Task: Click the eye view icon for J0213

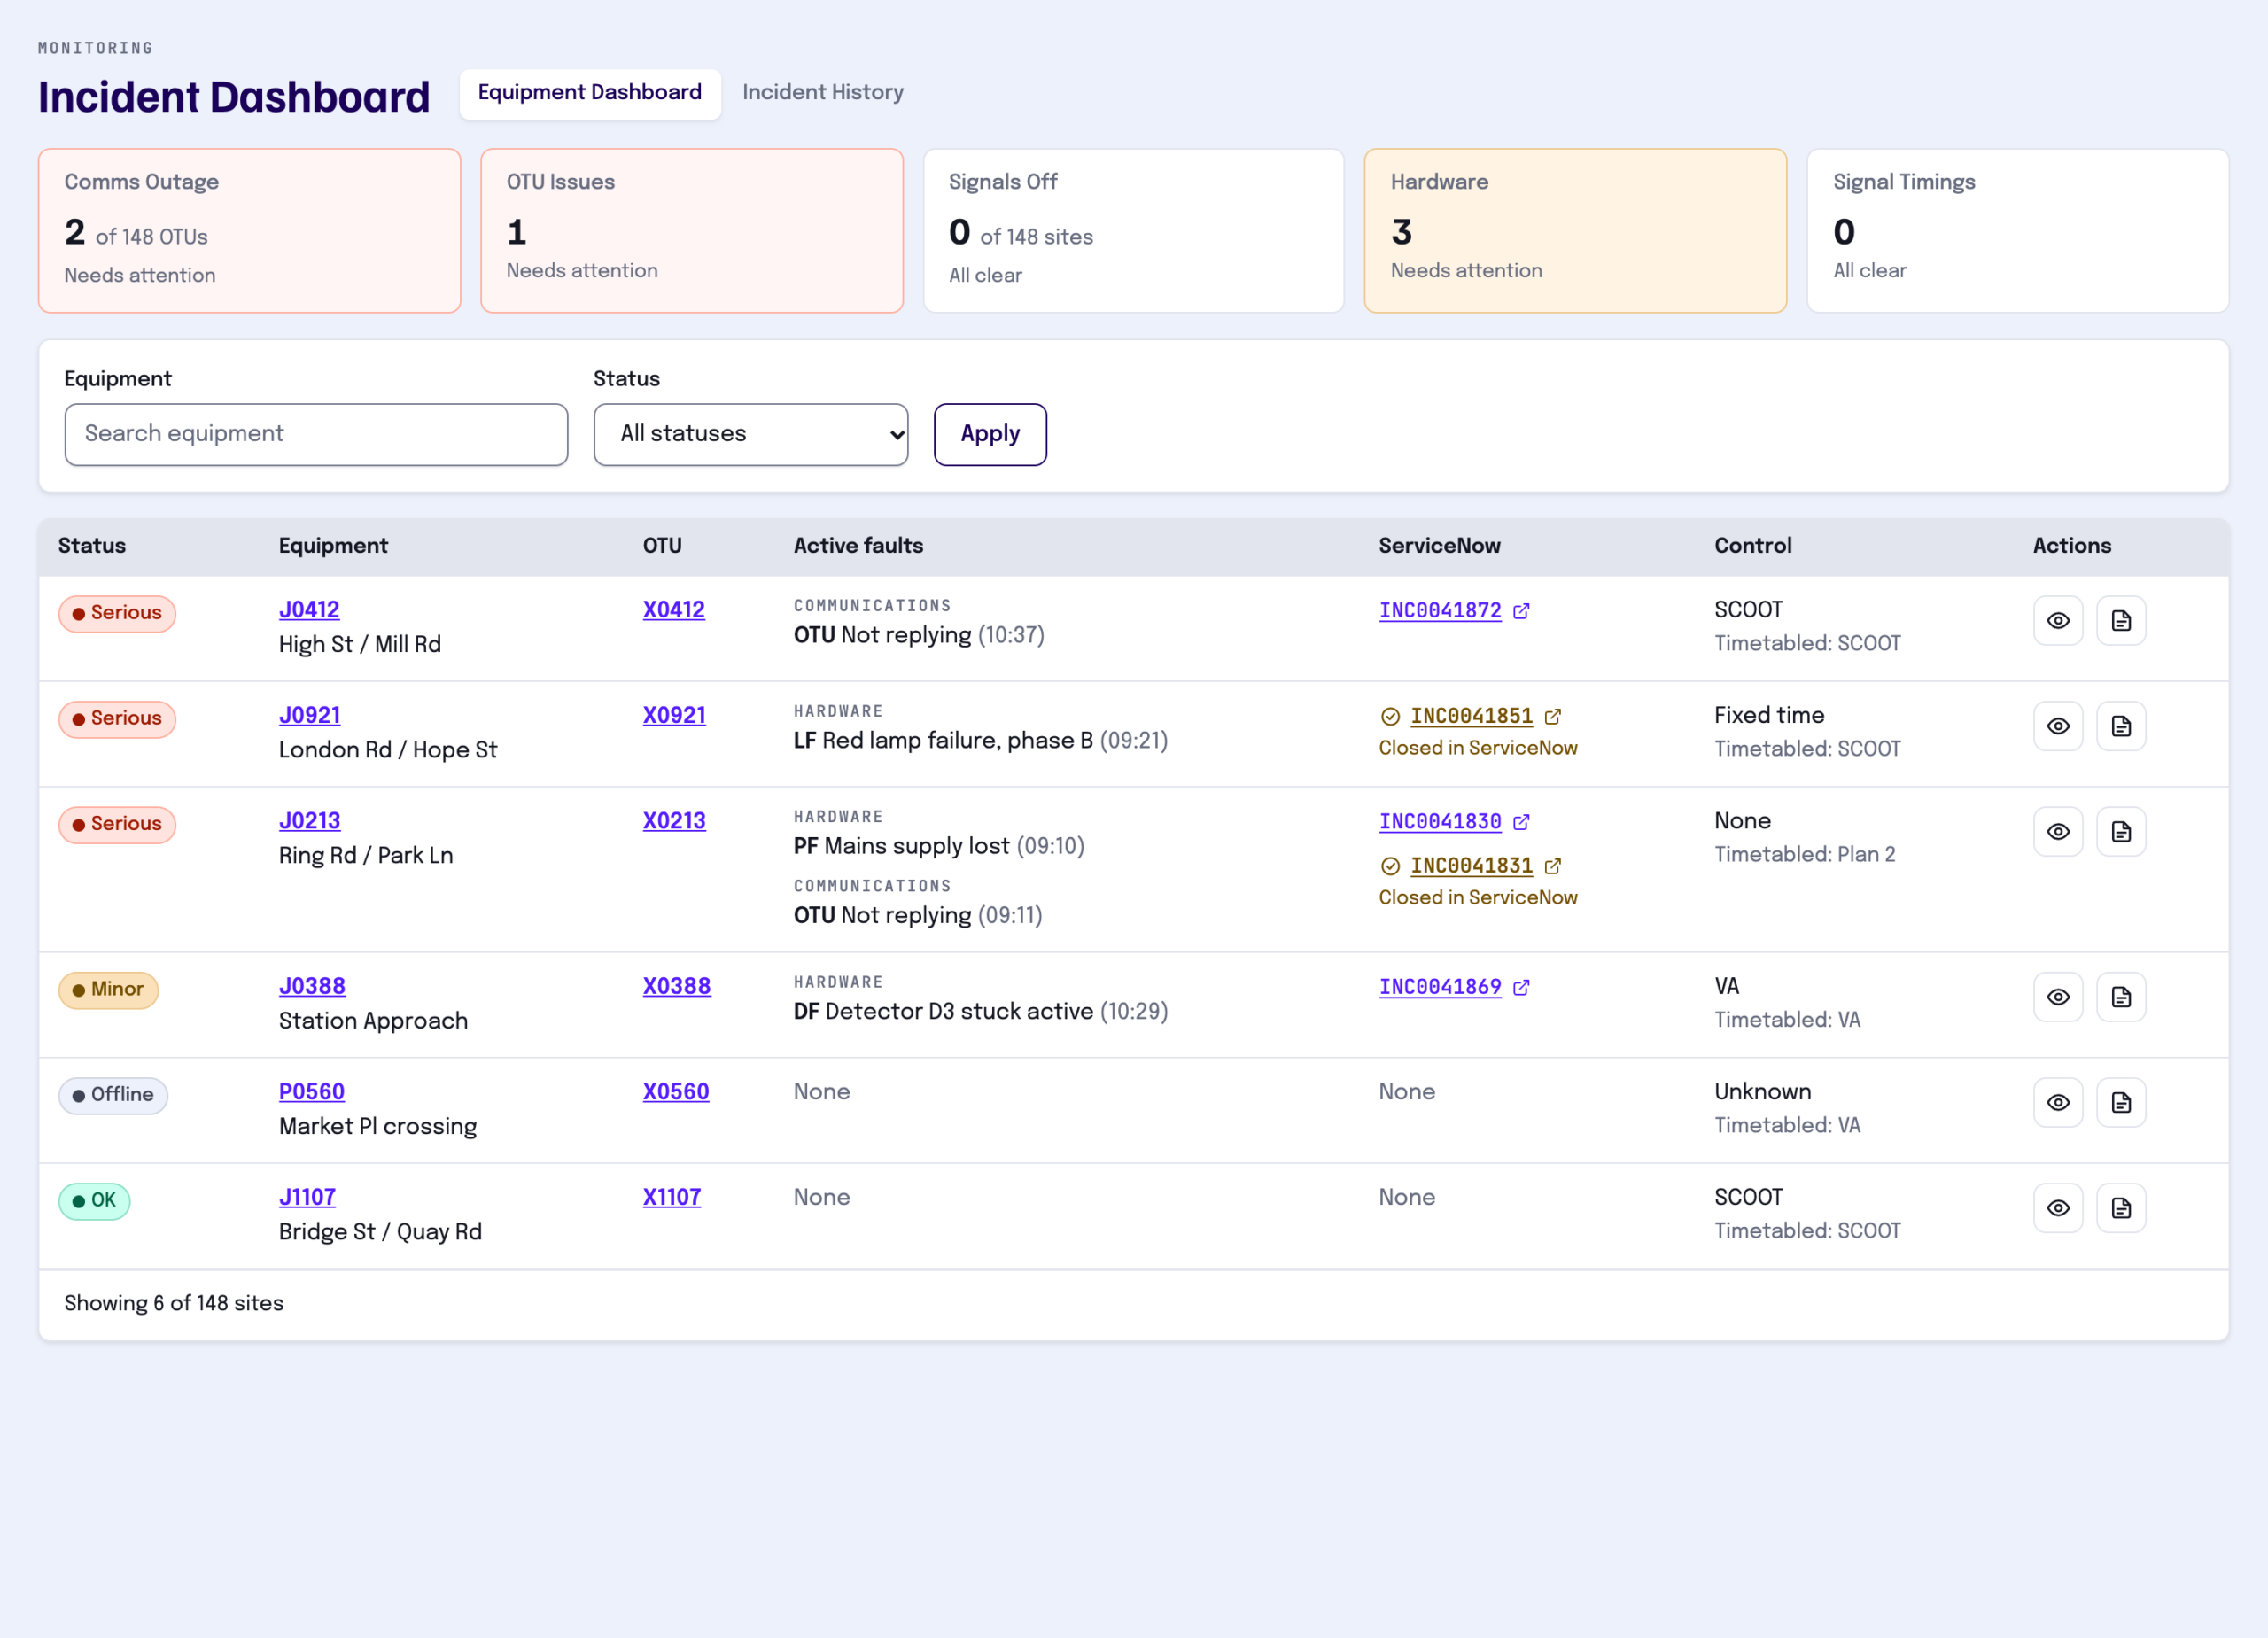Action: pyautogui.click(x=2058, y=832)
